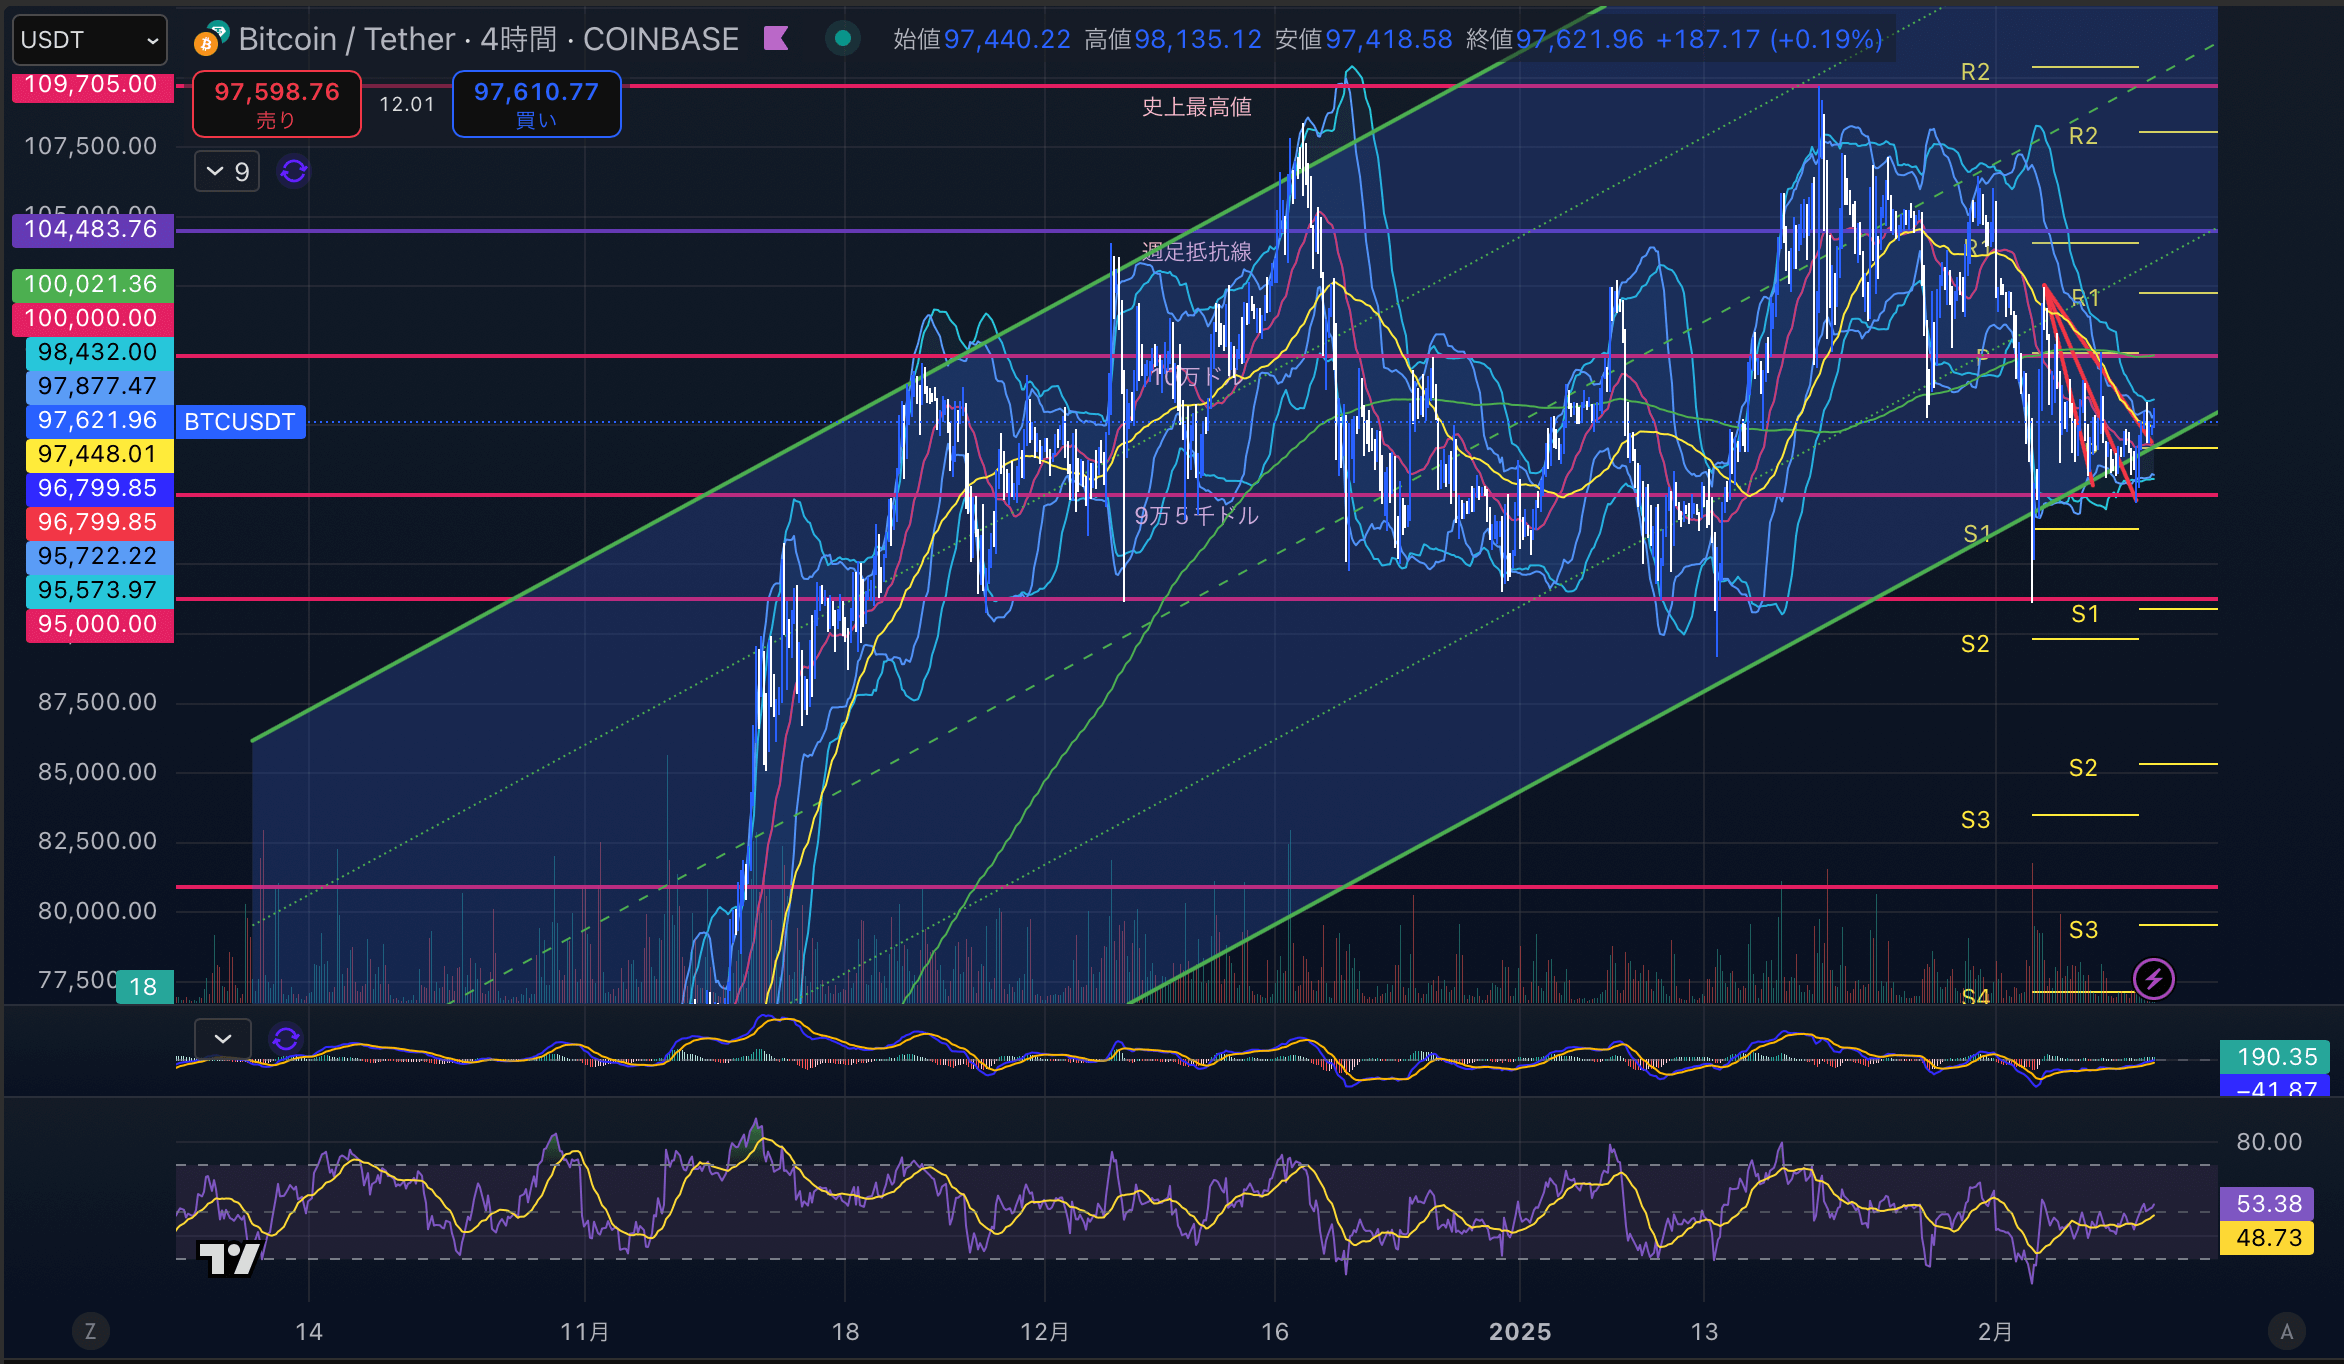Click the 11月 date on time axis
The height and width of the screenshot is (1364, 2344).
coord(585,1332)
